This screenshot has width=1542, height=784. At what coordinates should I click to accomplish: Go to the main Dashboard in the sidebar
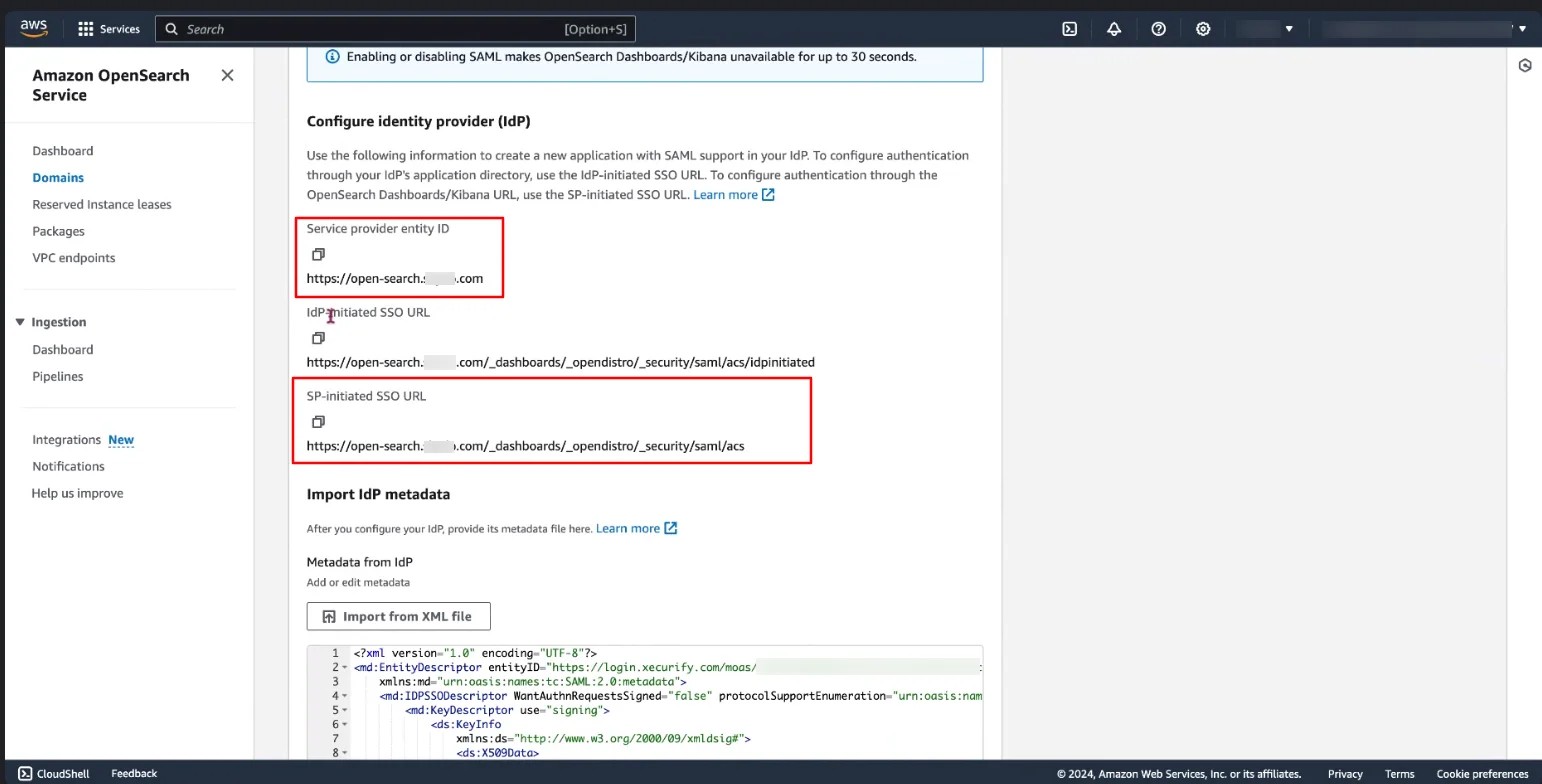tap(63, 151)
